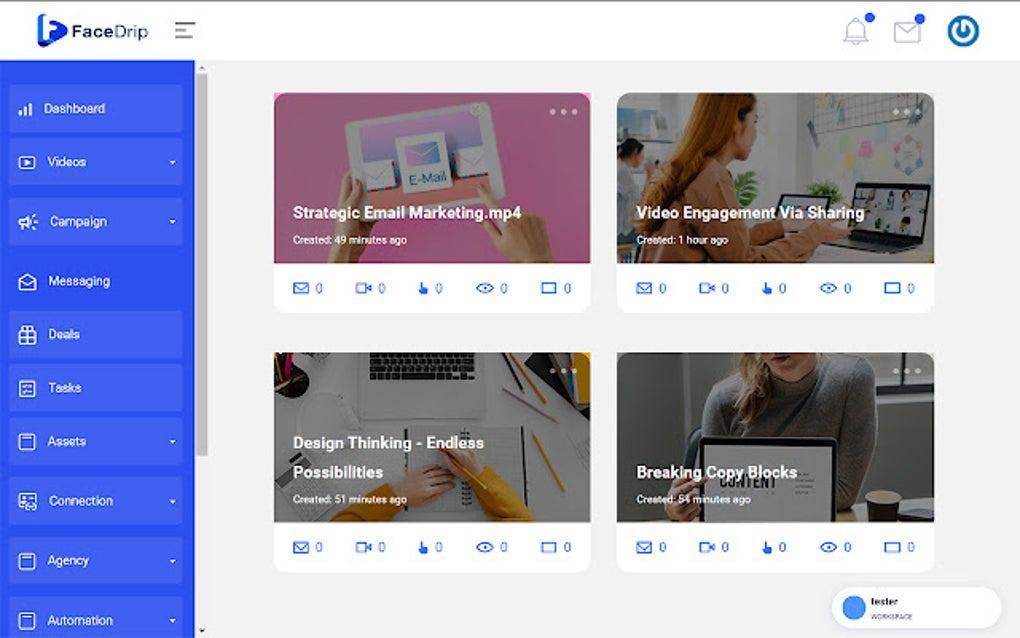
Task: Click the Connection icon in sidebar
Action: [x=27, y=501]
